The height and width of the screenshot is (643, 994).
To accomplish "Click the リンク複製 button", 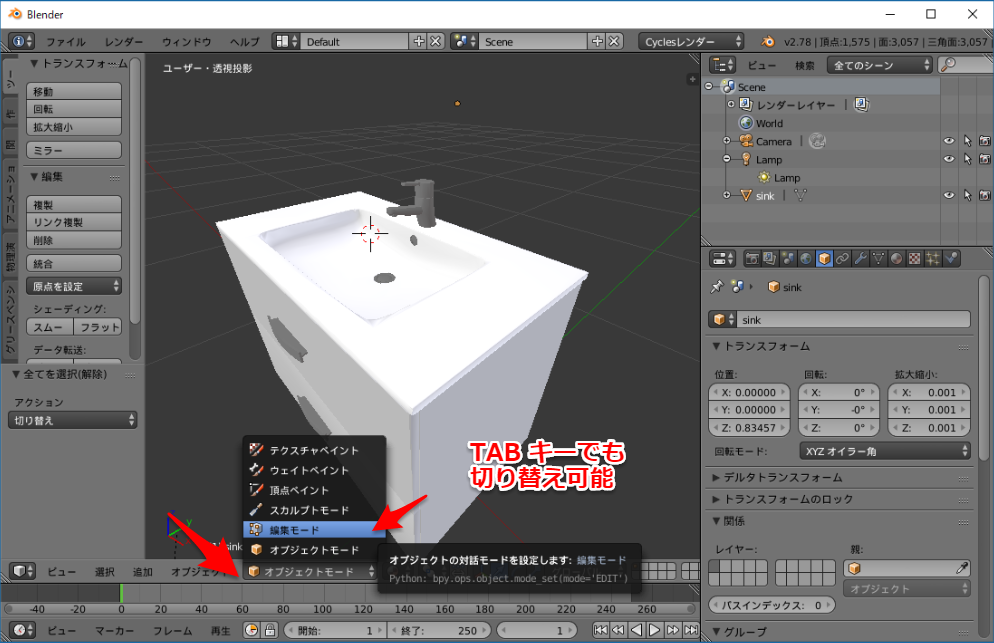I will point(74,222).
